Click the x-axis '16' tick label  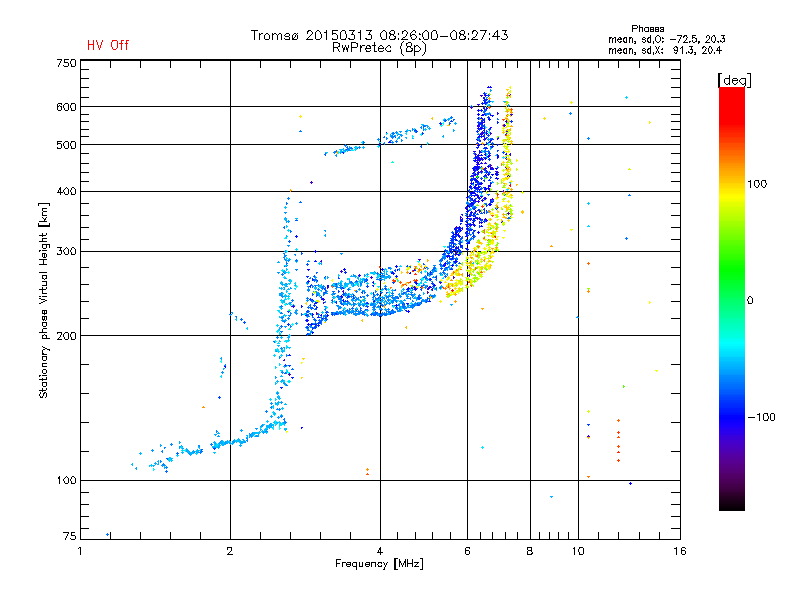click(x=680, y=551)
